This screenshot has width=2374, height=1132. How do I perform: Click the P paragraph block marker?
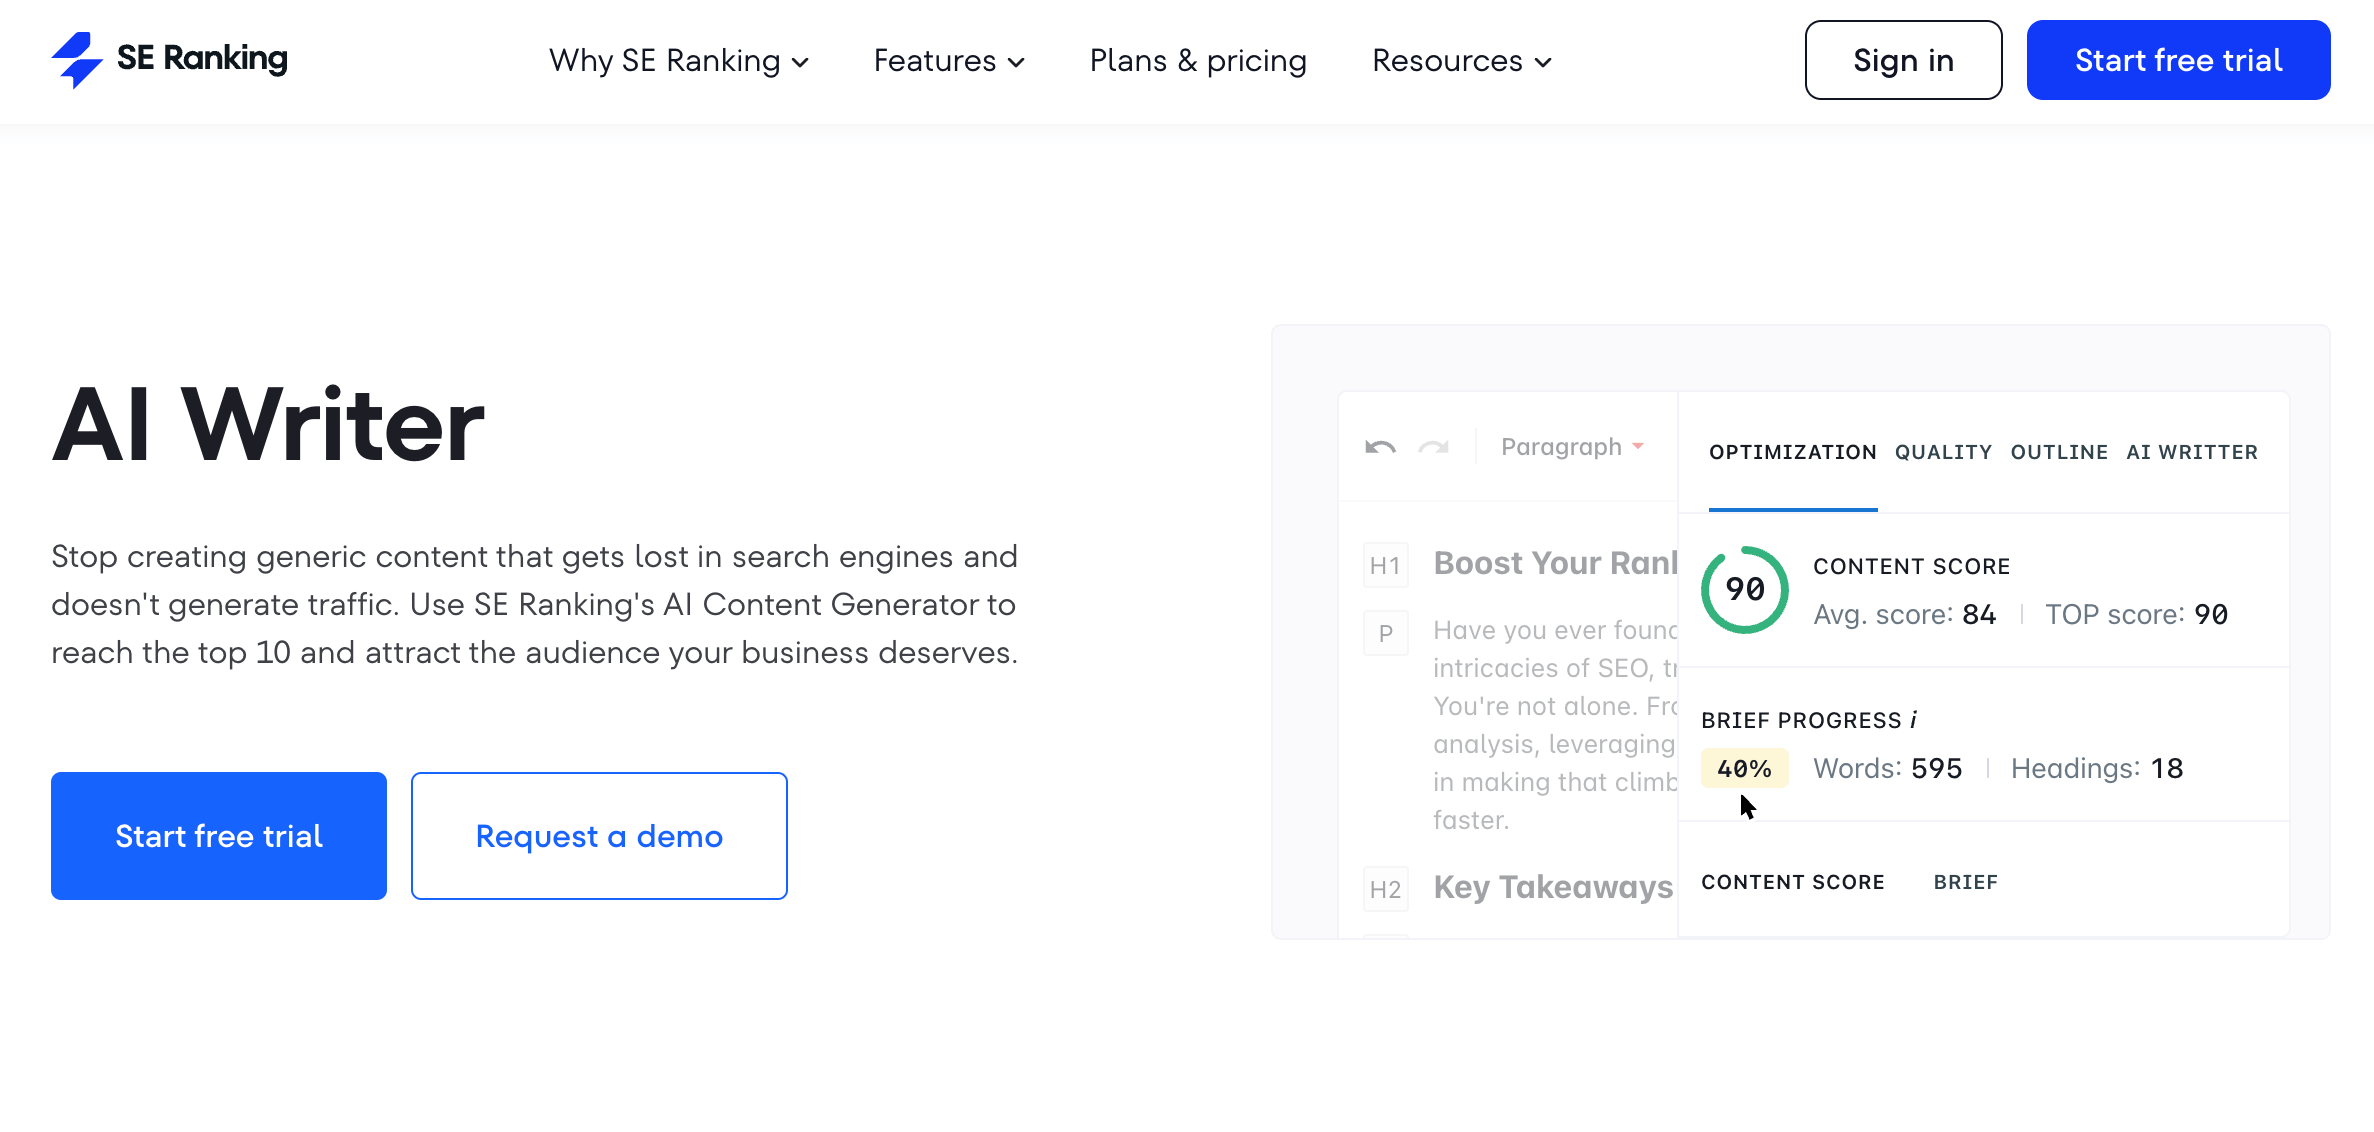pos(1385,633)
